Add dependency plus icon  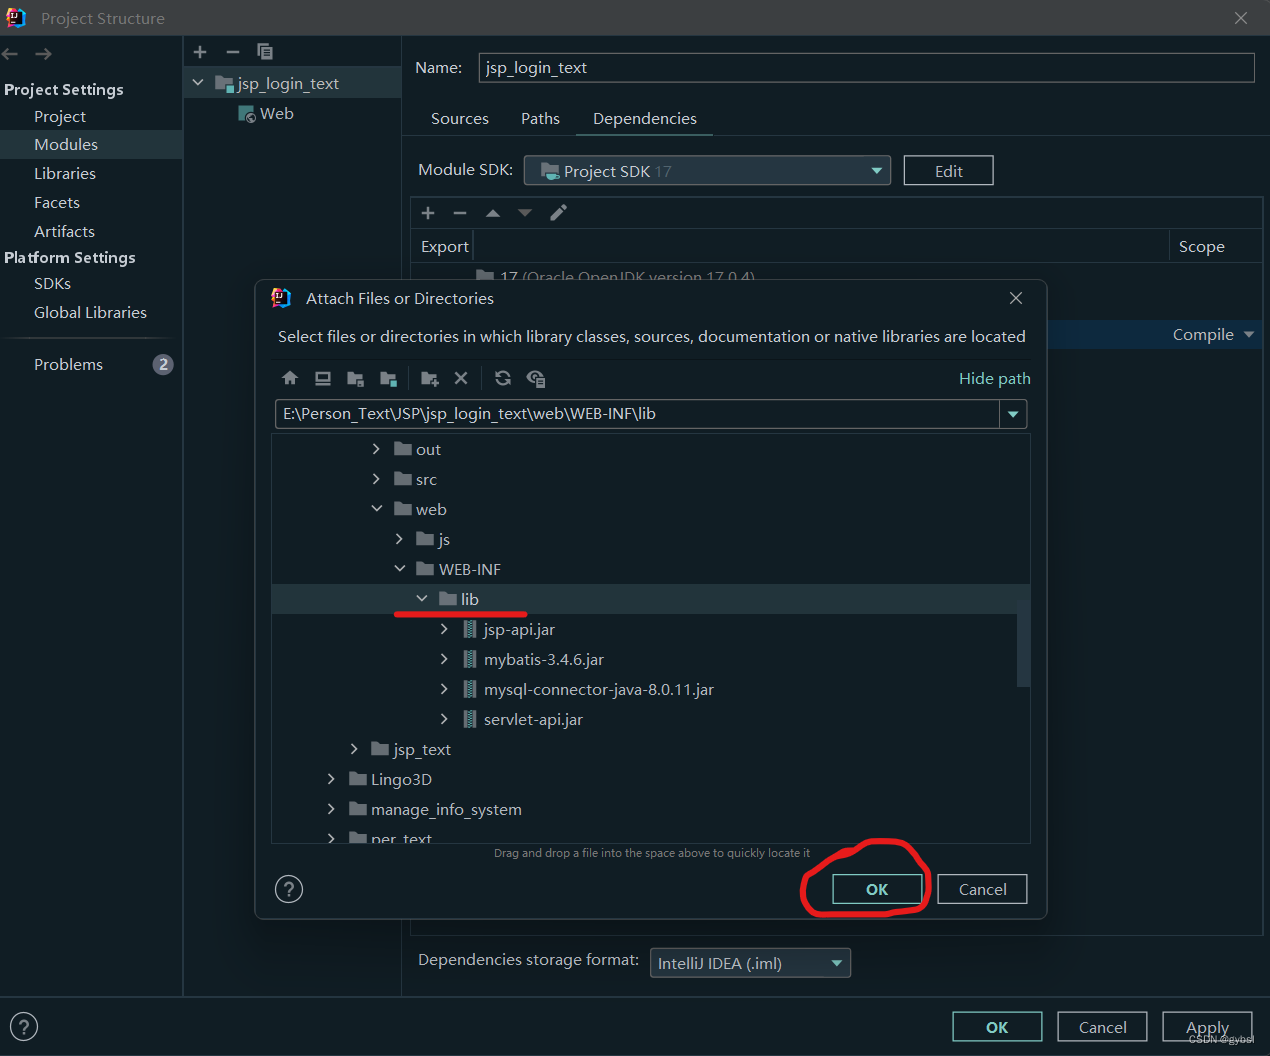click(x=428, y=213)
